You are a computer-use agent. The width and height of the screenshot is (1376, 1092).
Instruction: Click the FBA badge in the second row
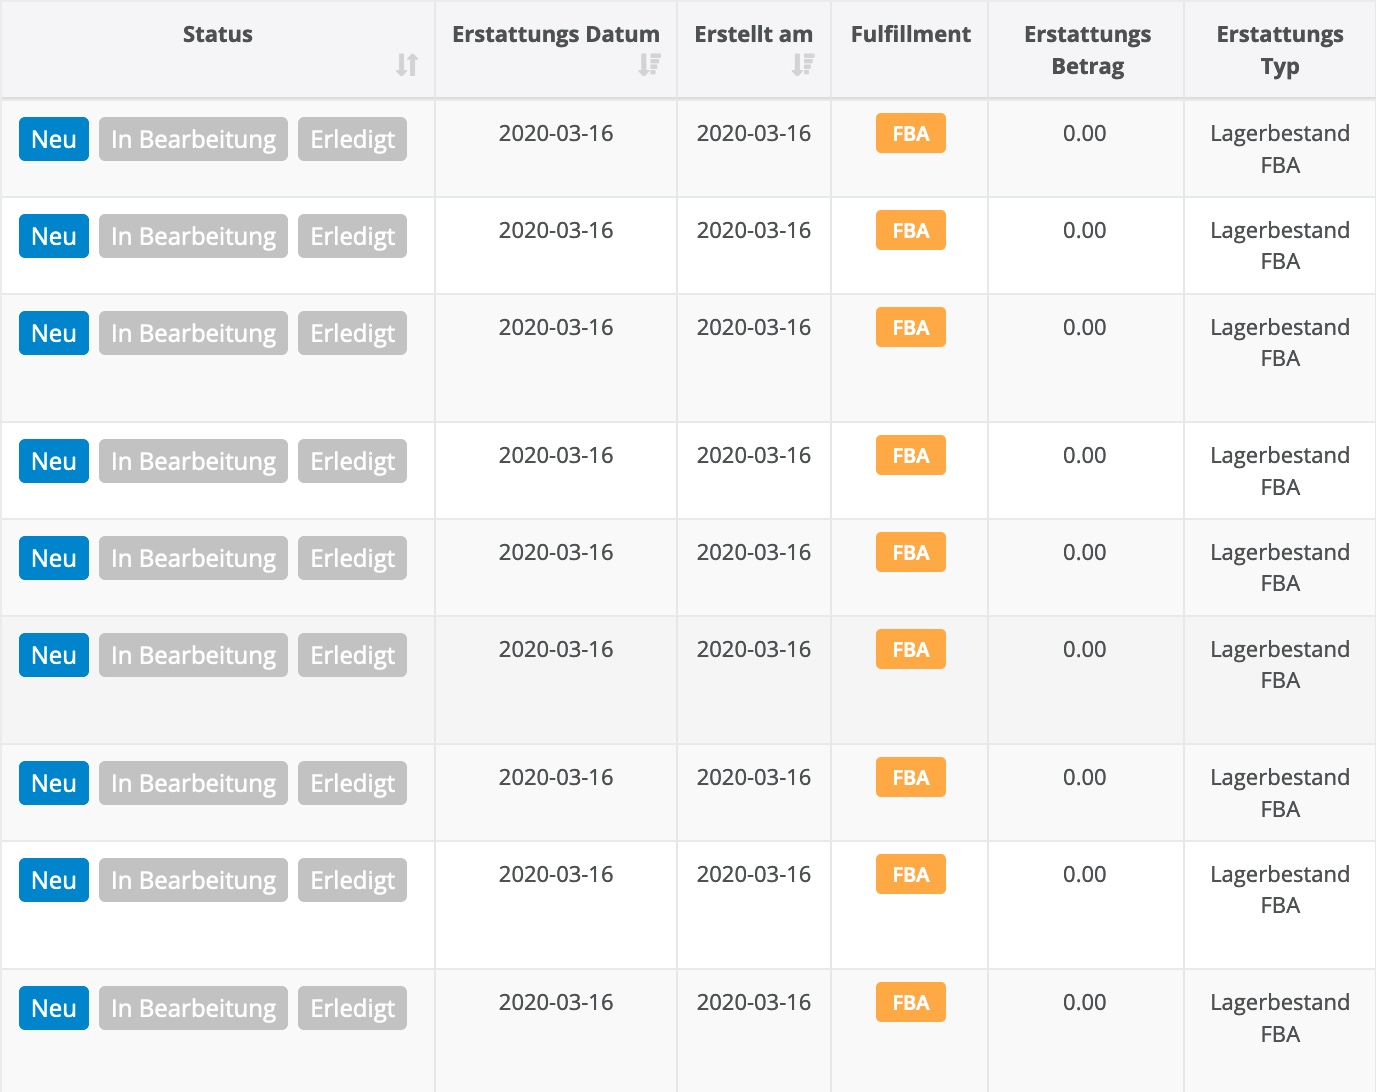(909, 230)
